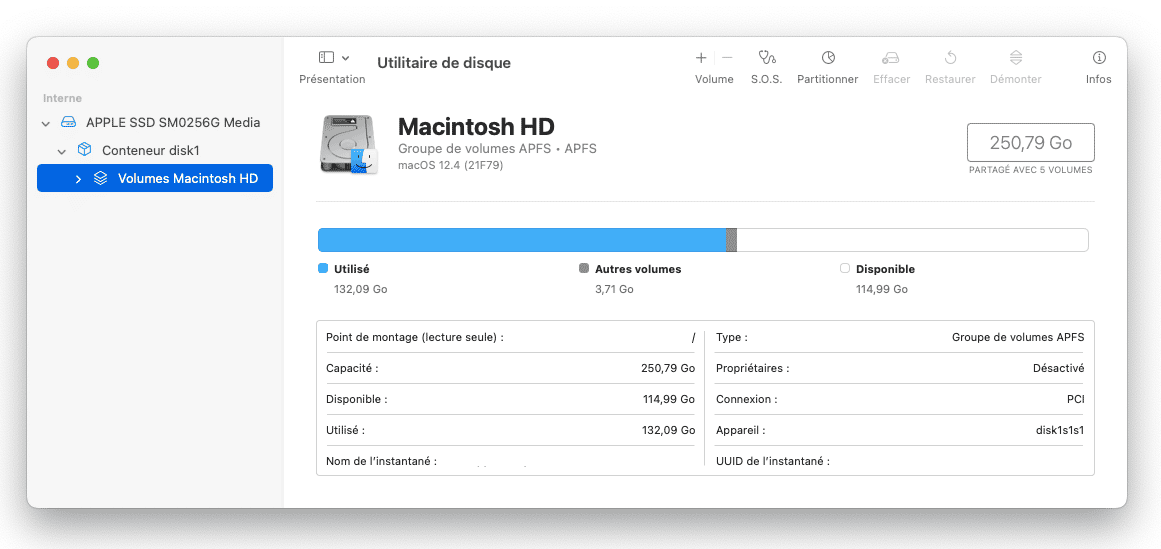Click the Volume toolbar label
Screen dimensions: 1161x549
coord(714,79)
